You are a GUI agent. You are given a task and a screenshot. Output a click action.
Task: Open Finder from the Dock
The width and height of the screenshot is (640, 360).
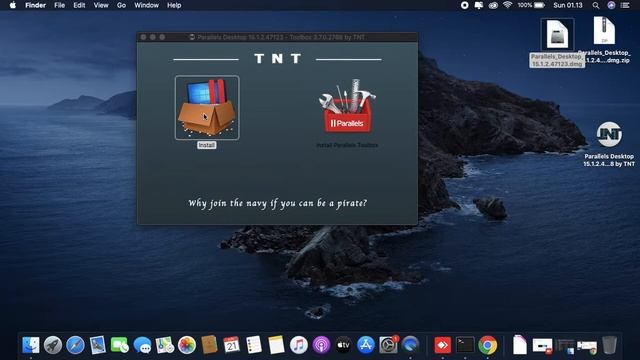coord(31,345)
